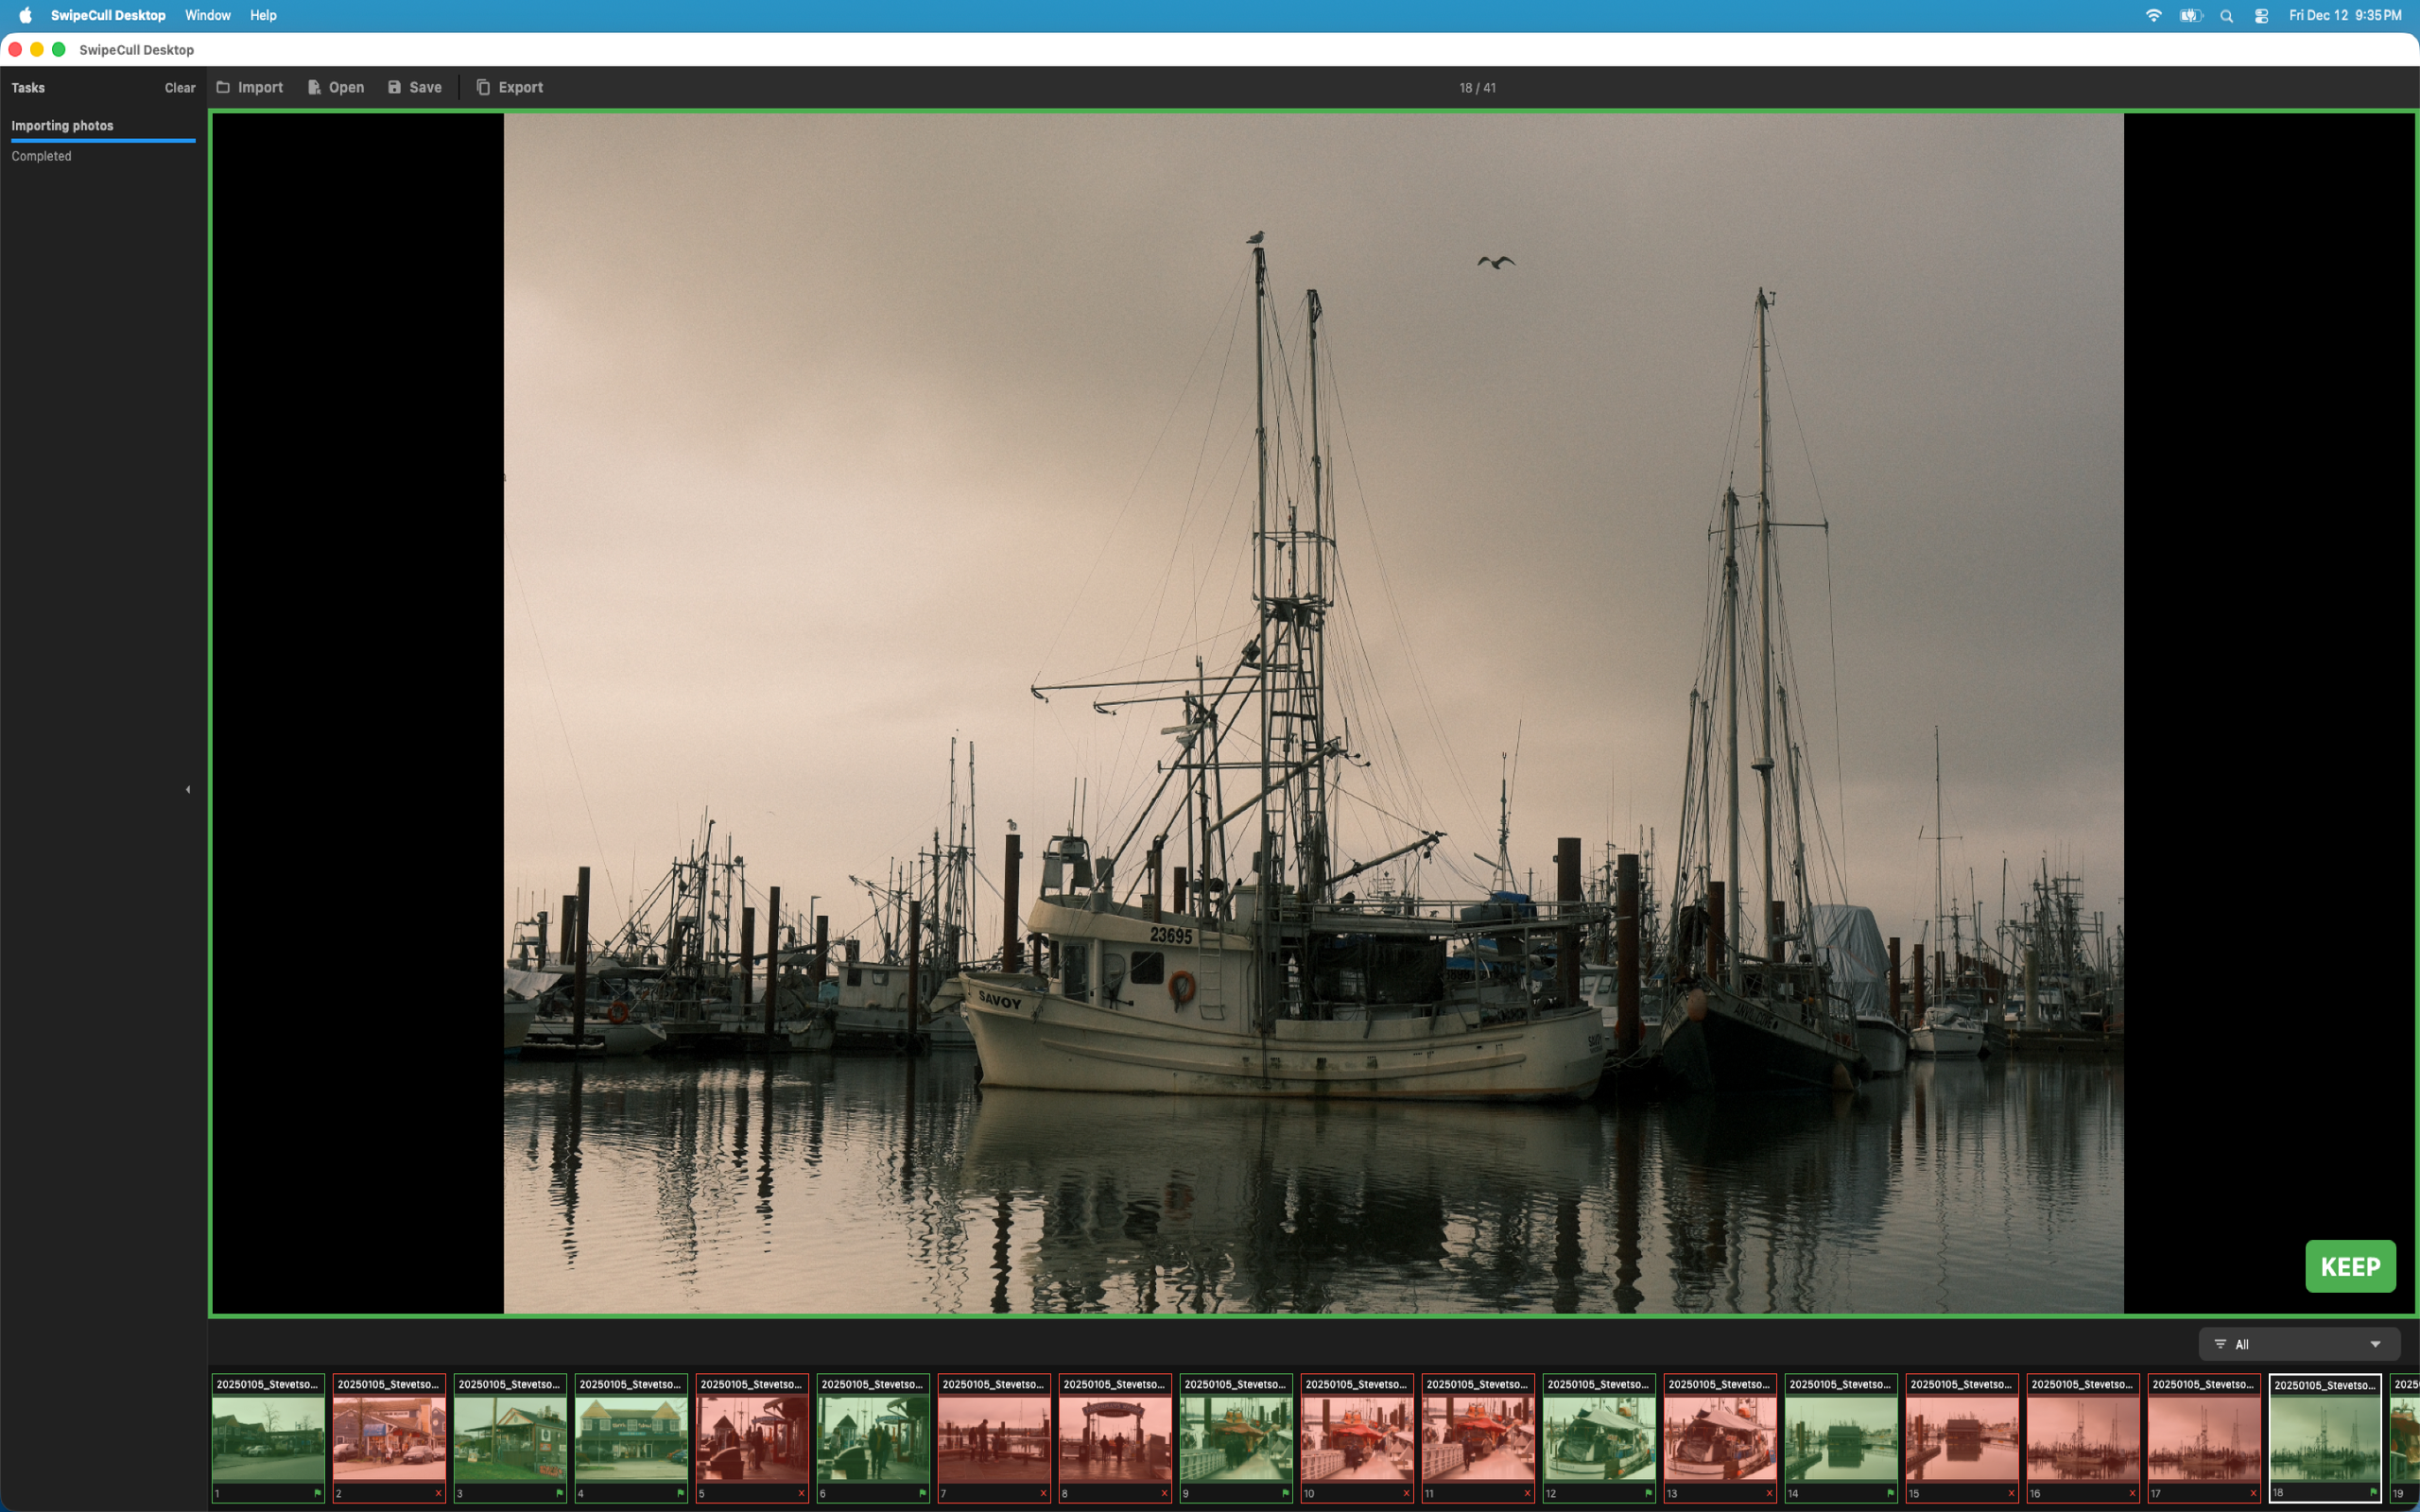This screenshot has width=2420, height=1512.
Task: Clear completed tasks with the Clear link
Action: pyautogui.click(x=179, y=87)
